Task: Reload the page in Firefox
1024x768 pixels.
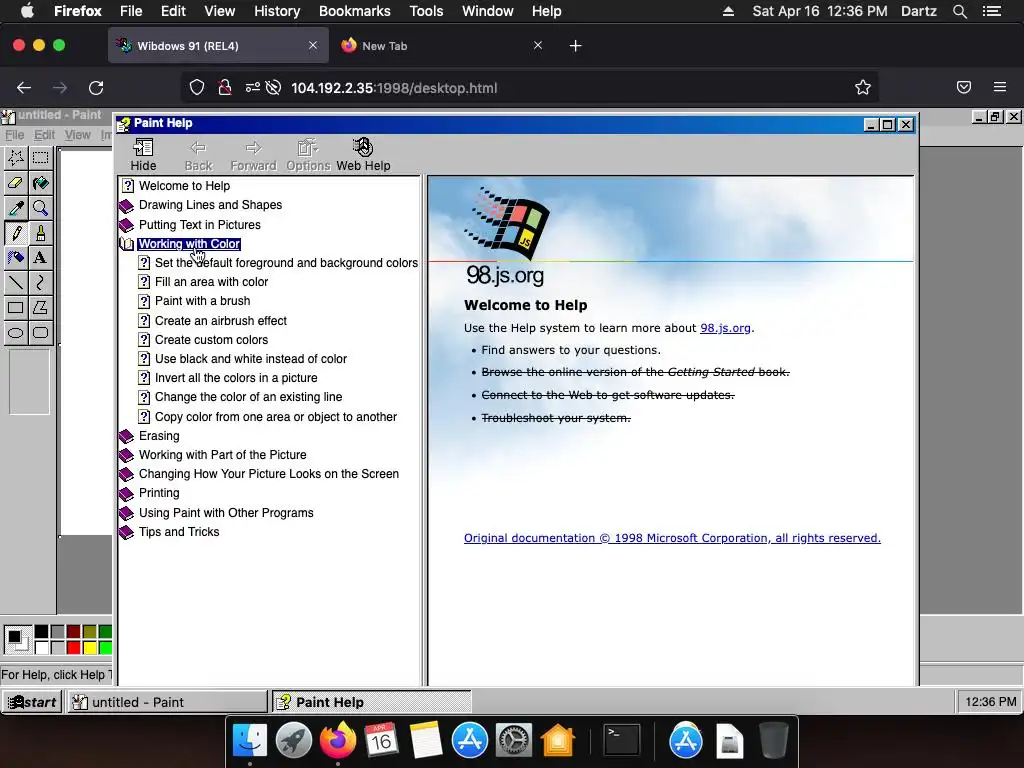Action: 96,88
